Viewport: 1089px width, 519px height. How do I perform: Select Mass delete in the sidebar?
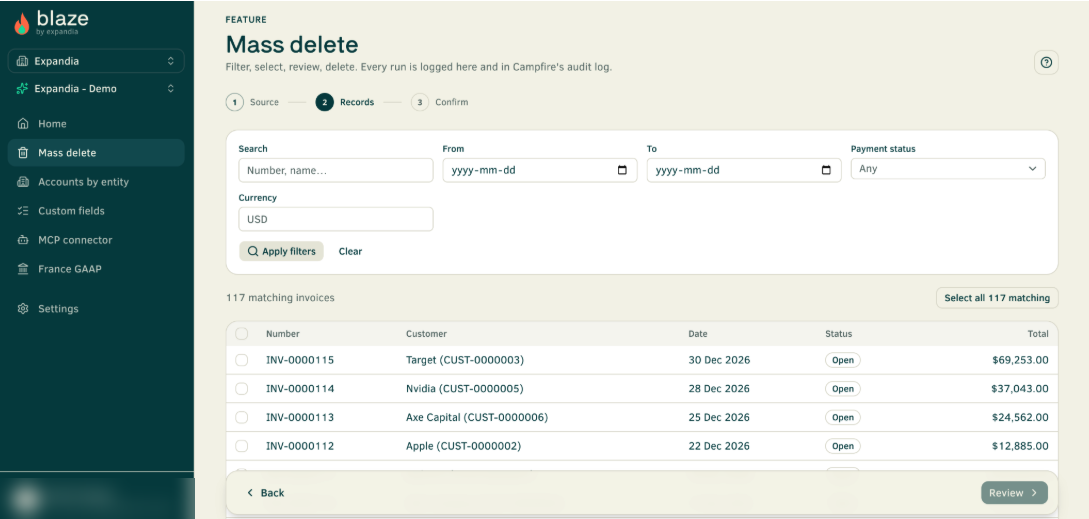[x=96, y=153]
